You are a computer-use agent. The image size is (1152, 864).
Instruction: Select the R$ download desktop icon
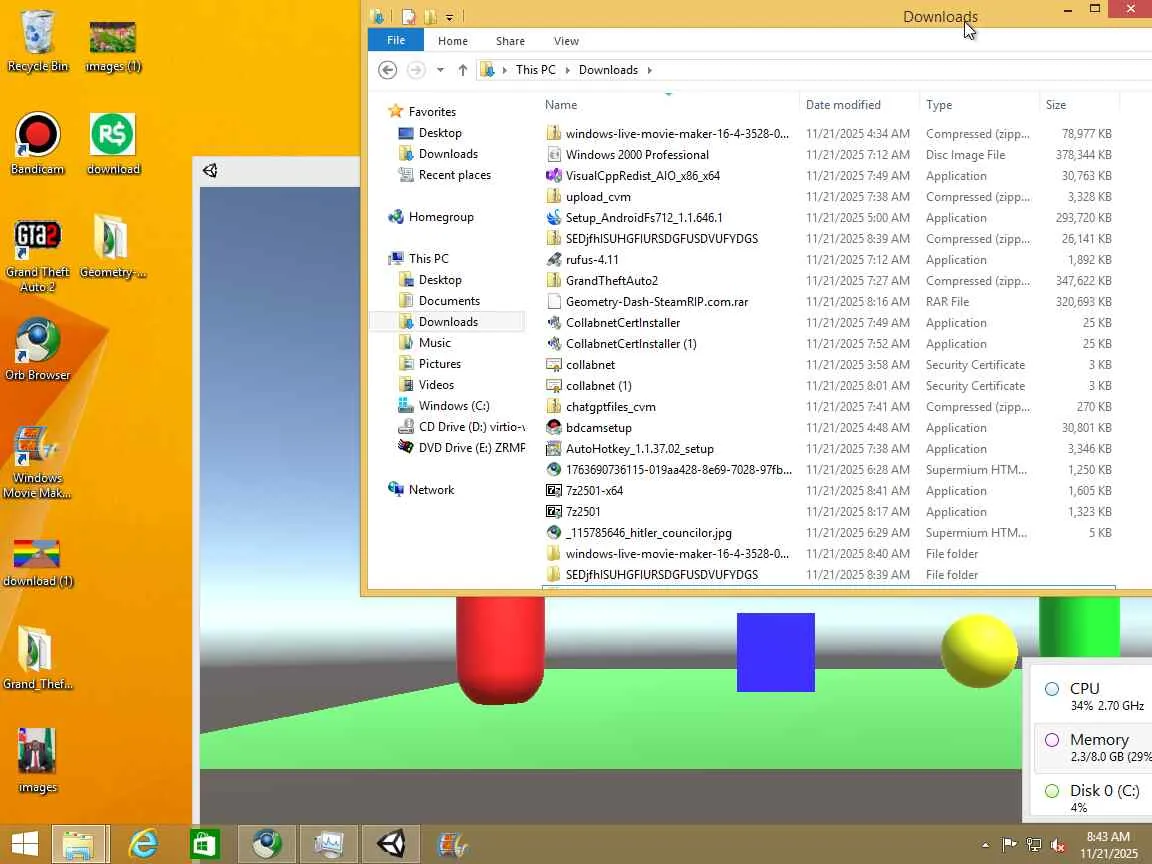tap(112, 143)
